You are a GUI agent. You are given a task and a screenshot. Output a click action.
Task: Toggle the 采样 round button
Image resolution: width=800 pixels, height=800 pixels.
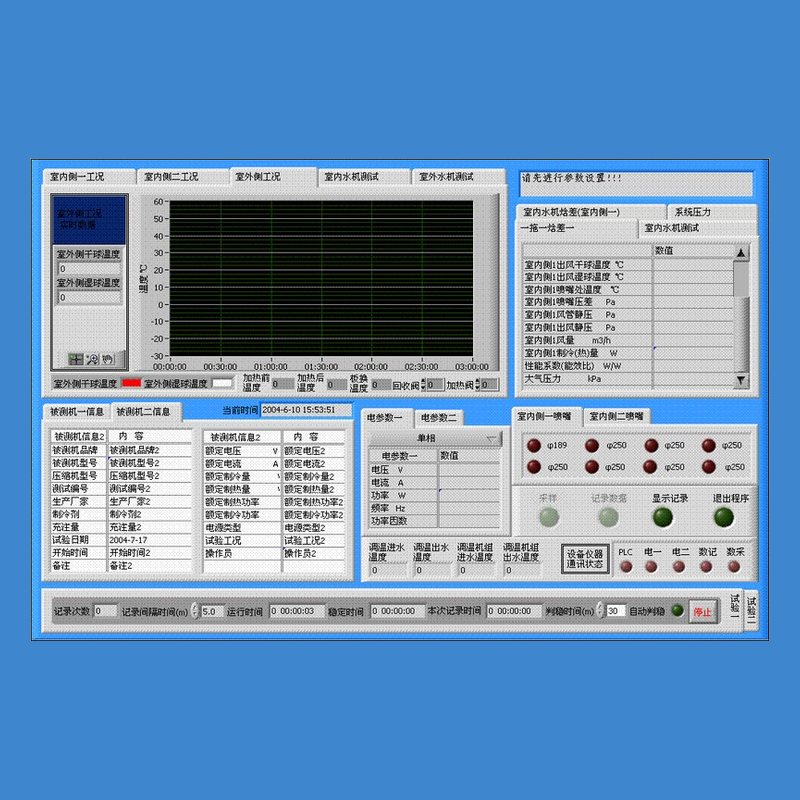549,517
